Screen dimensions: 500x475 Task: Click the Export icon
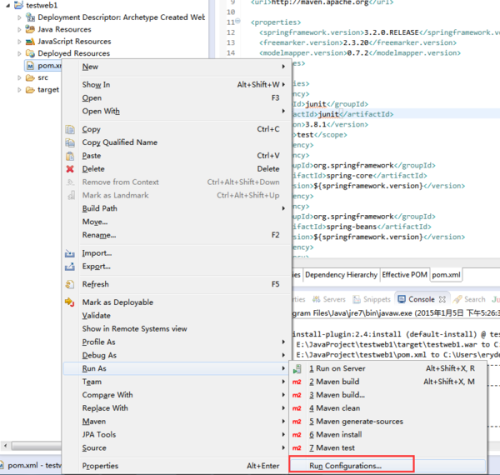point(70,267)
